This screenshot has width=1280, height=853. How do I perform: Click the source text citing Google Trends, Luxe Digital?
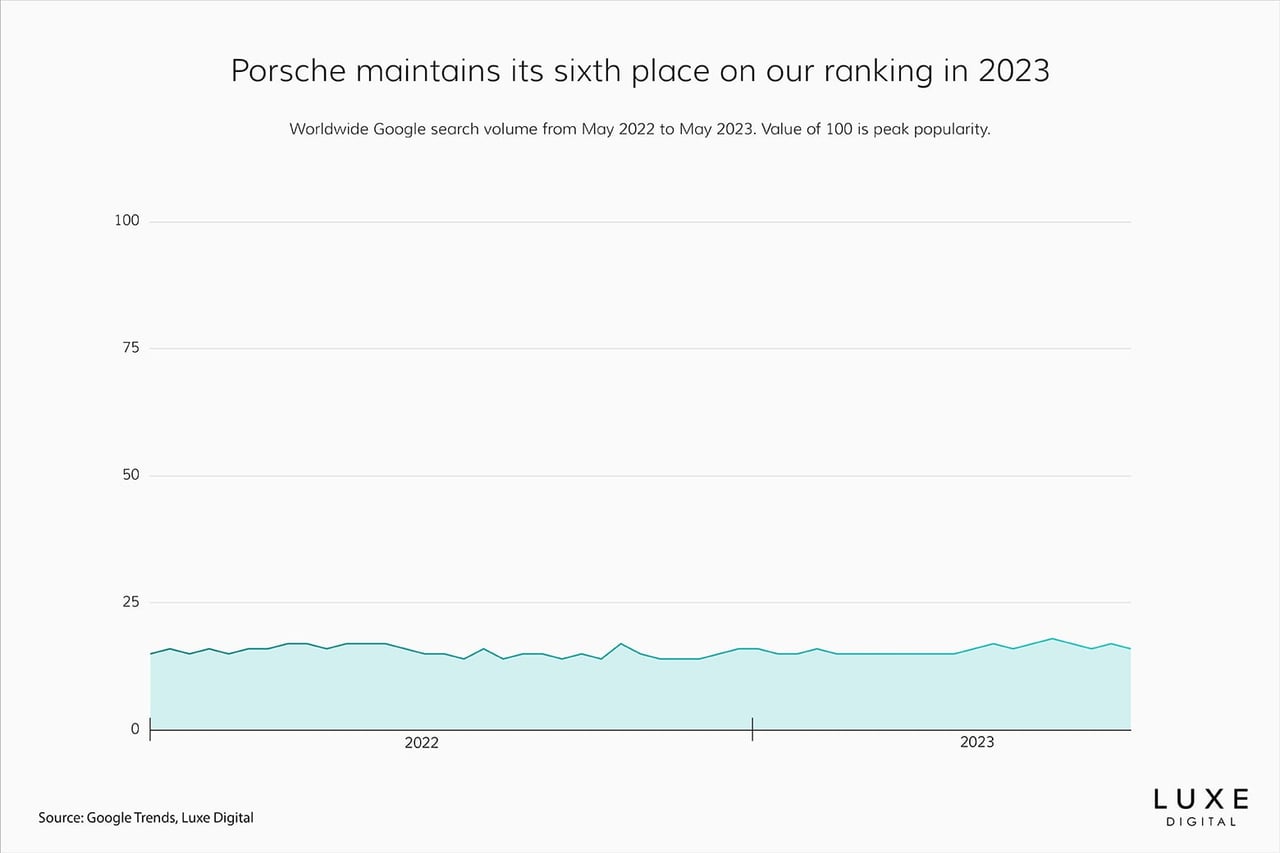[146, 817]
